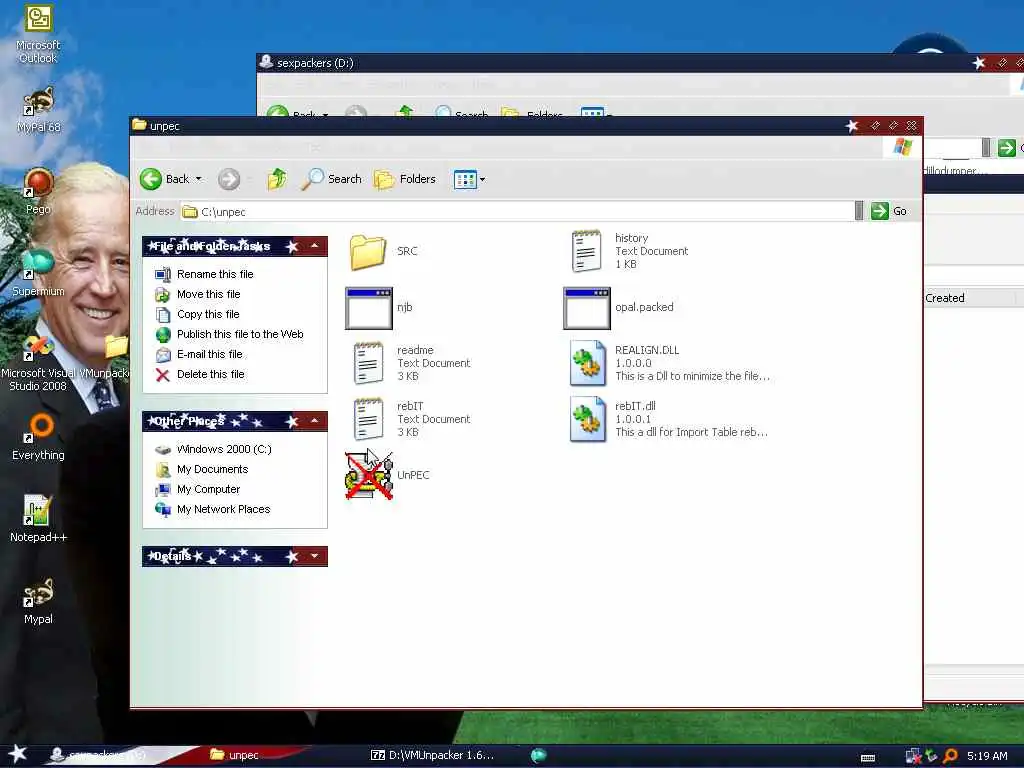The image size is (1024, 768).
Task: Click the address bar showing C:\unpec
Action: (x=516, y=212)
